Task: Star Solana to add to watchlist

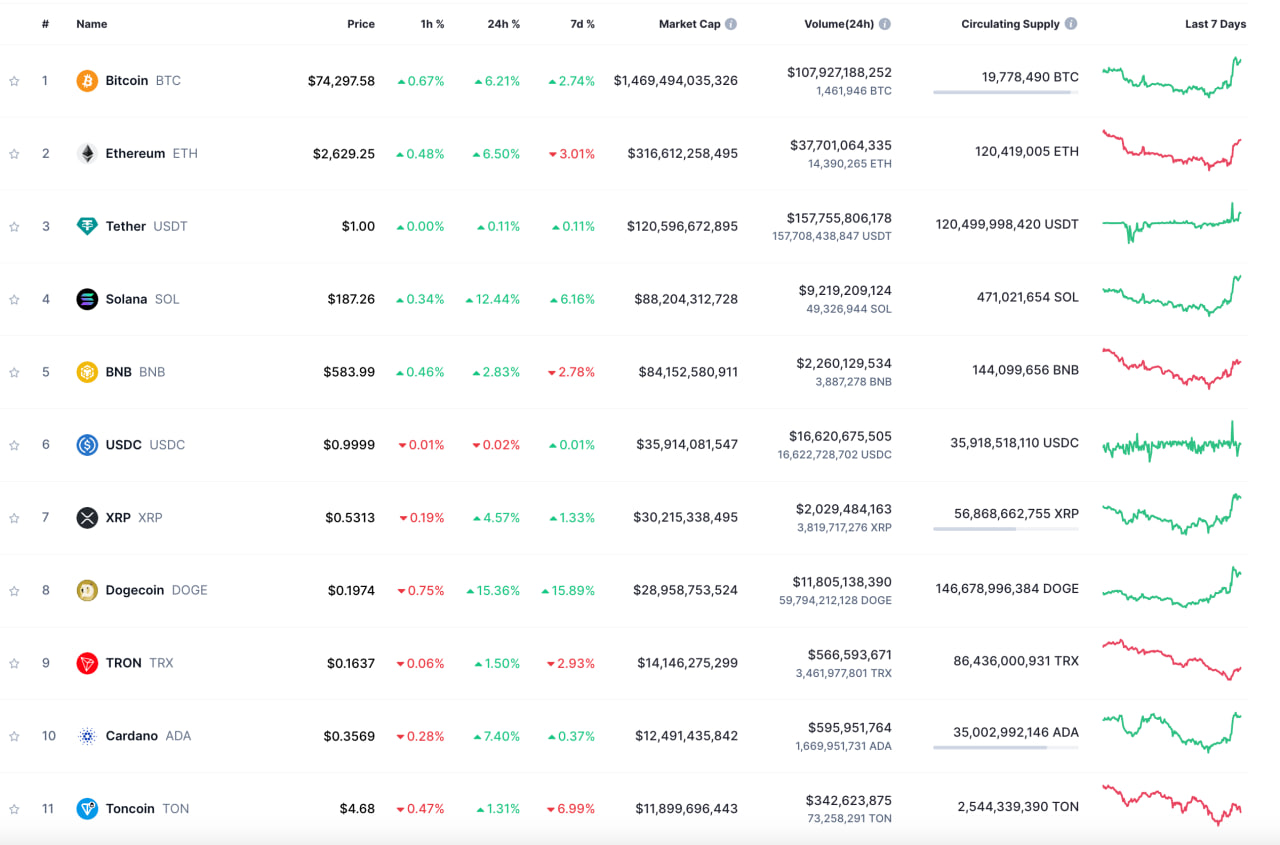Action: (x=14, y=300)
